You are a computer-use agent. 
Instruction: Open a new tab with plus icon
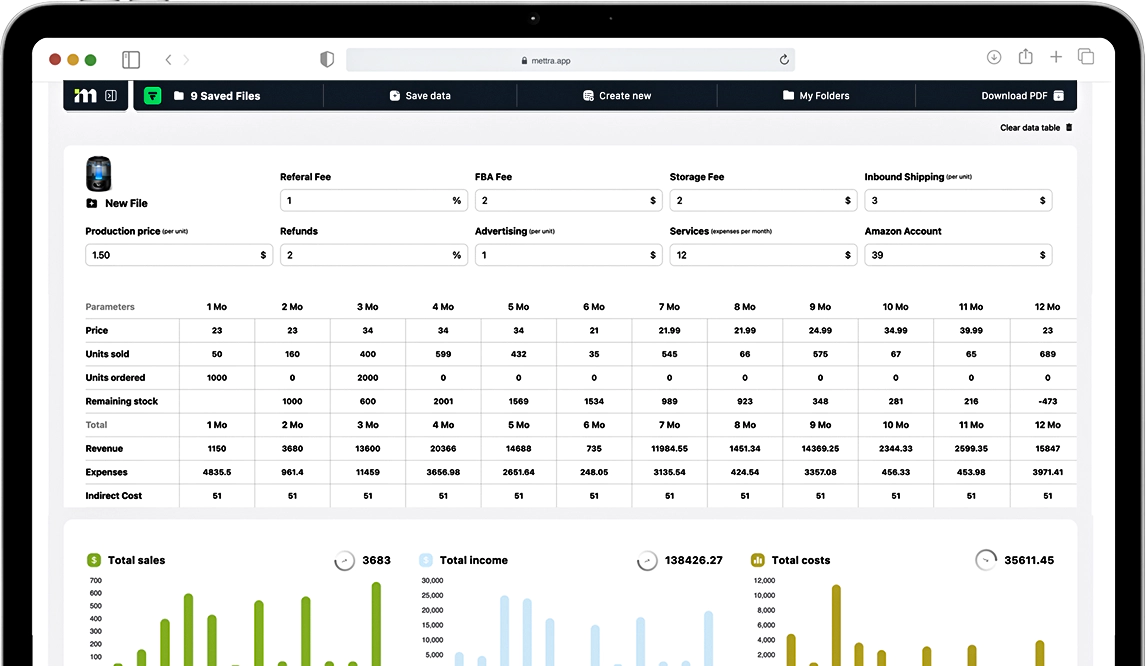[1056, 57]
